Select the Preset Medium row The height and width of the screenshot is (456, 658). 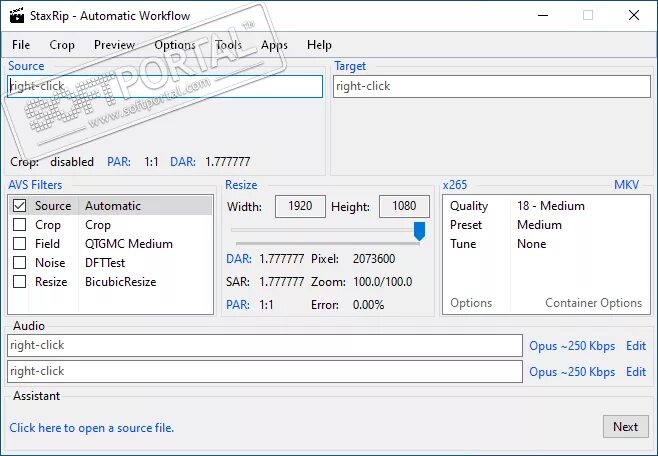coord(546,224)
